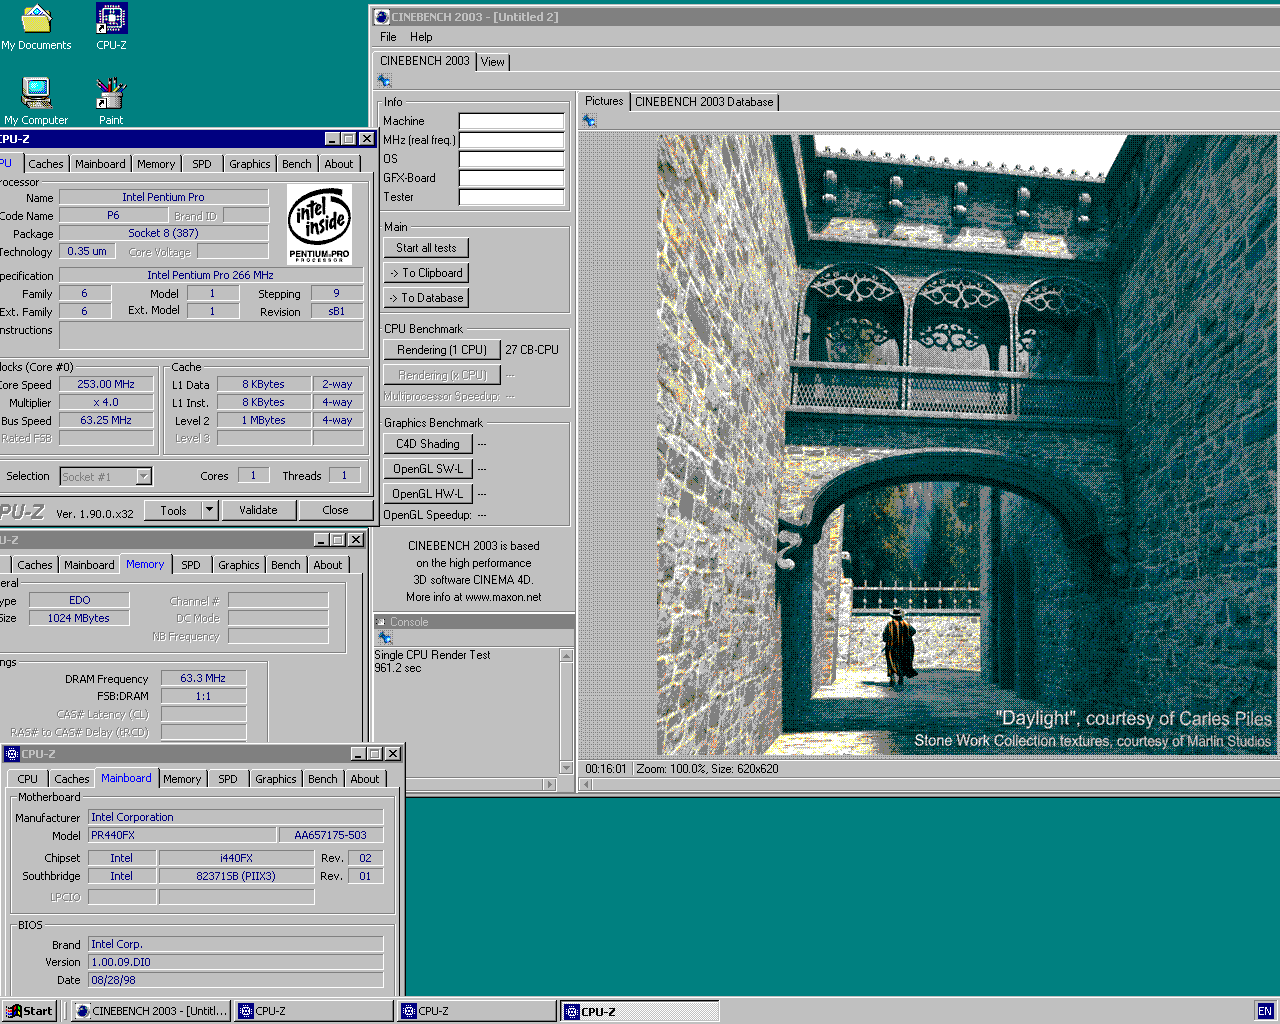Click the console horizontal scrollbar right arrow
Image resolution: width=1280 pixels, height=1024 pixels.
click(549, 785)
